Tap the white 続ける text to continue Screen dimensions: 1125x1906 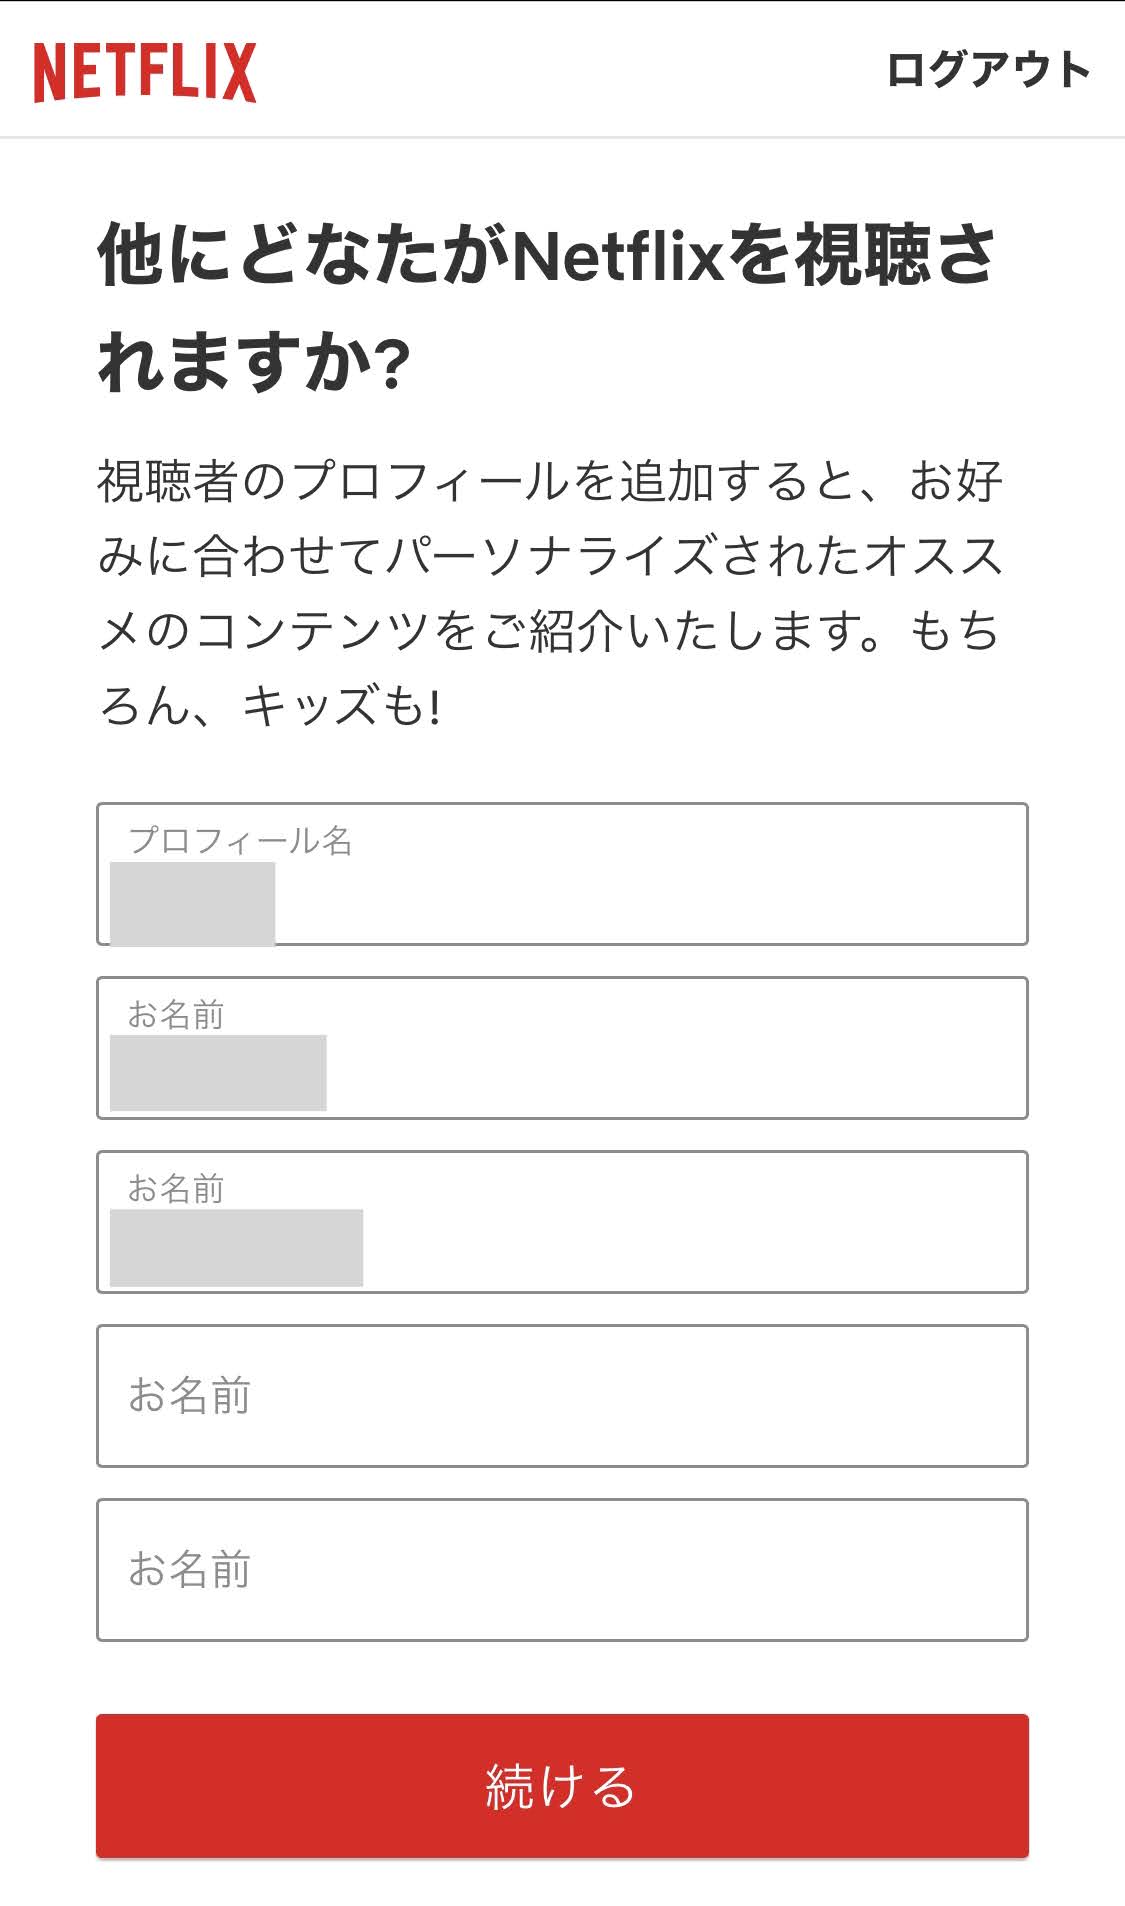click(561, 1786)
